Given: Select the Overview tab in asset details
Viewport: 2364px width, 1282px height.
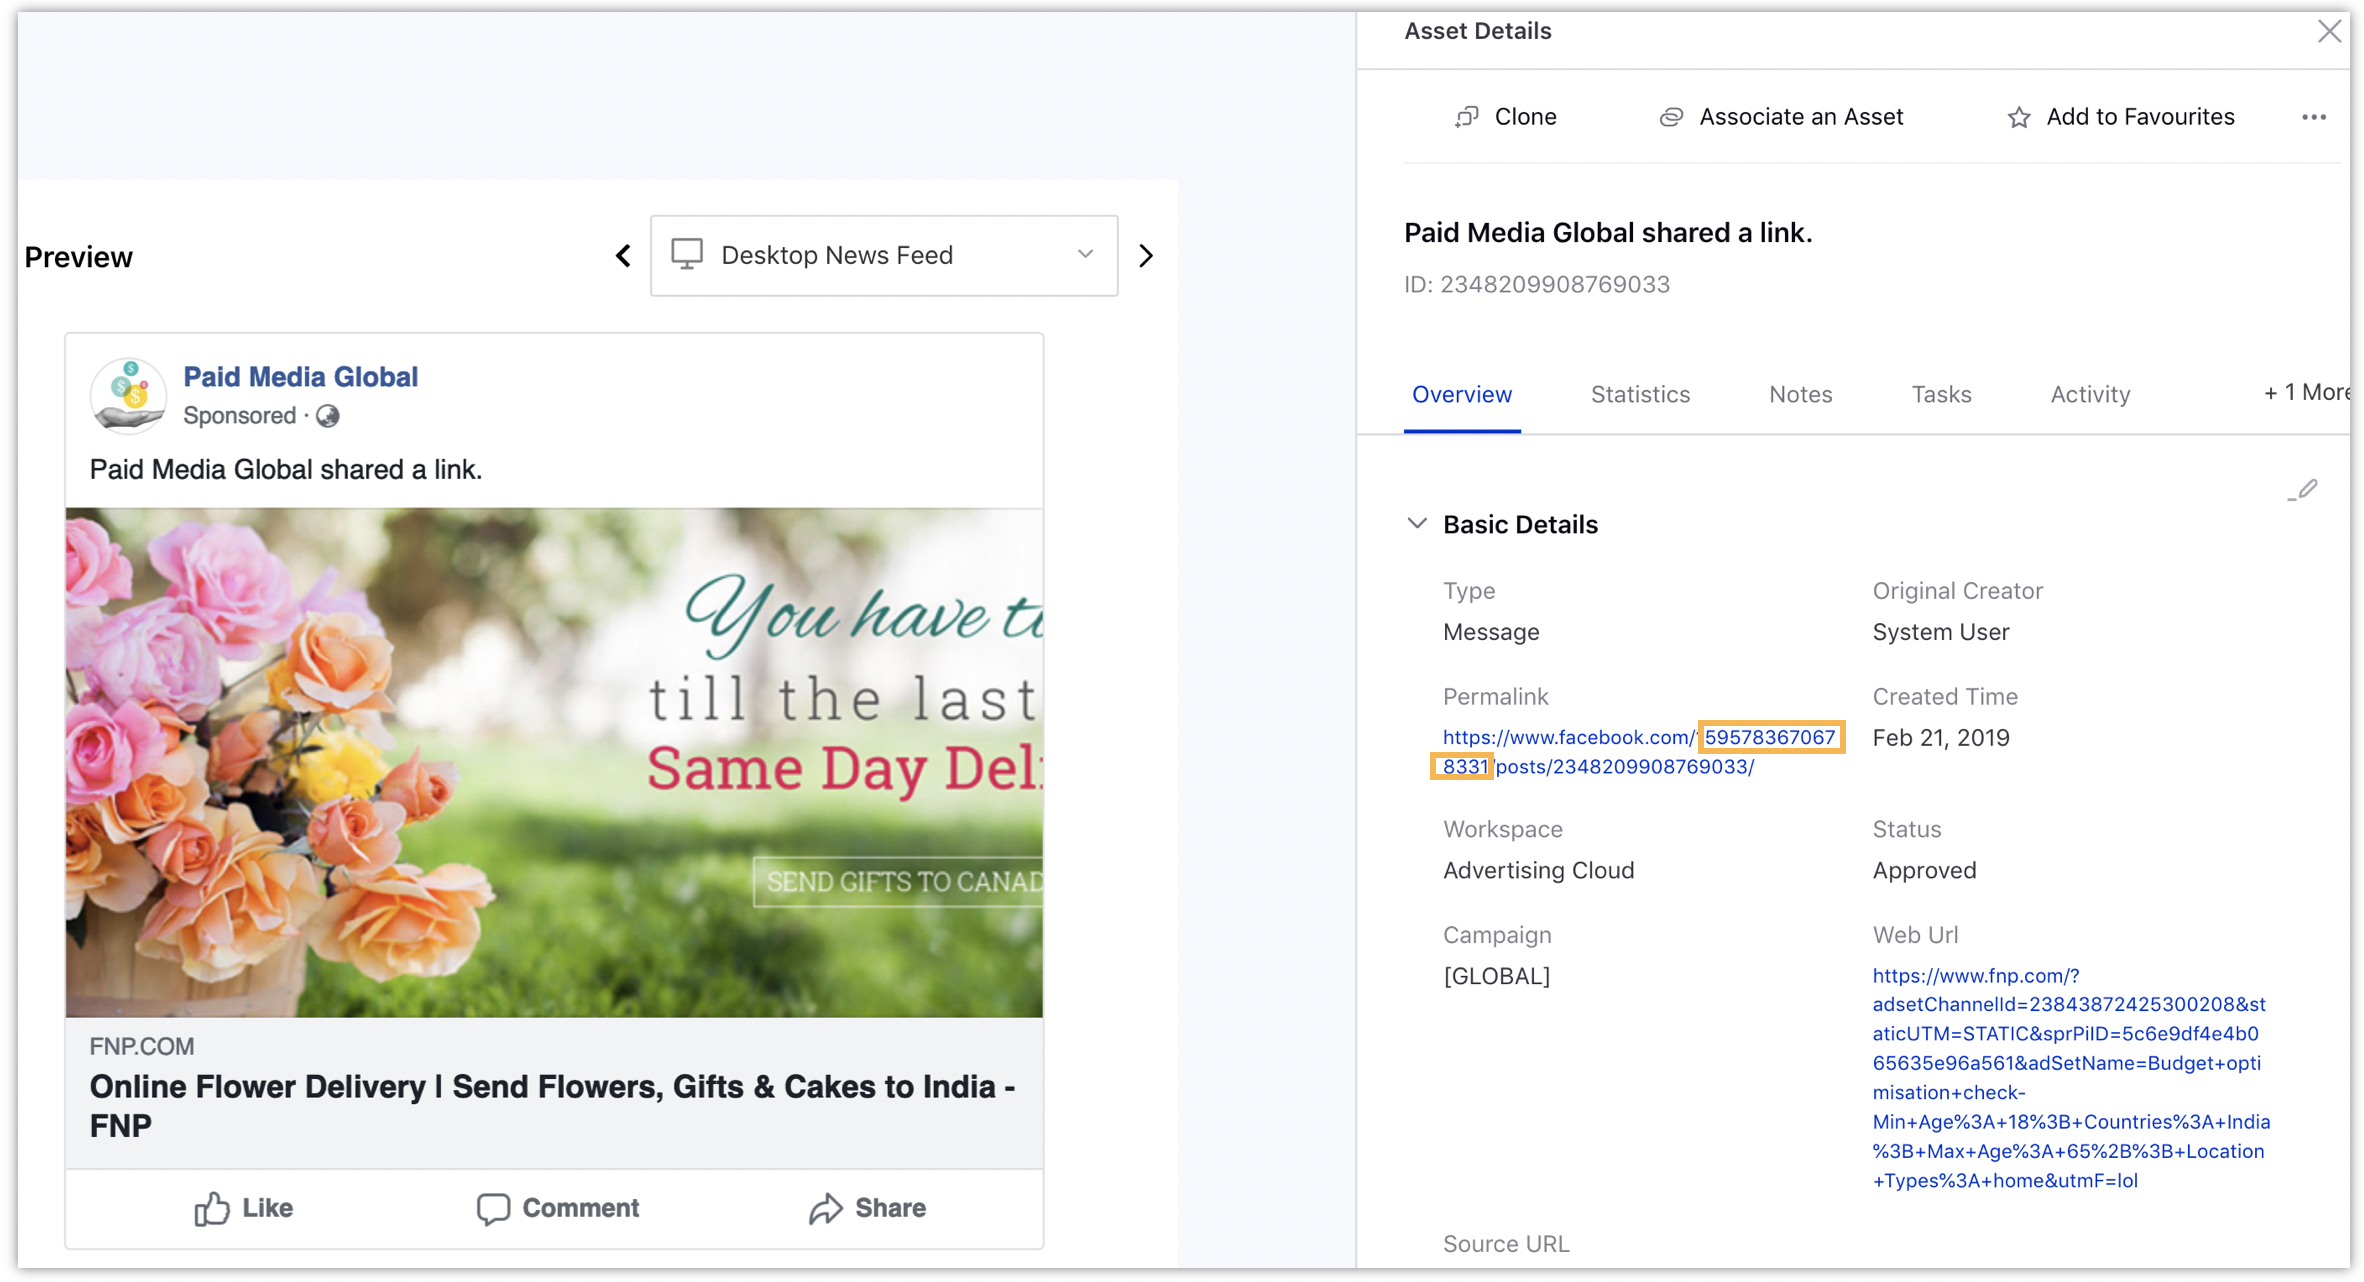Looking at the screenshot, I should coord(1460,393).
